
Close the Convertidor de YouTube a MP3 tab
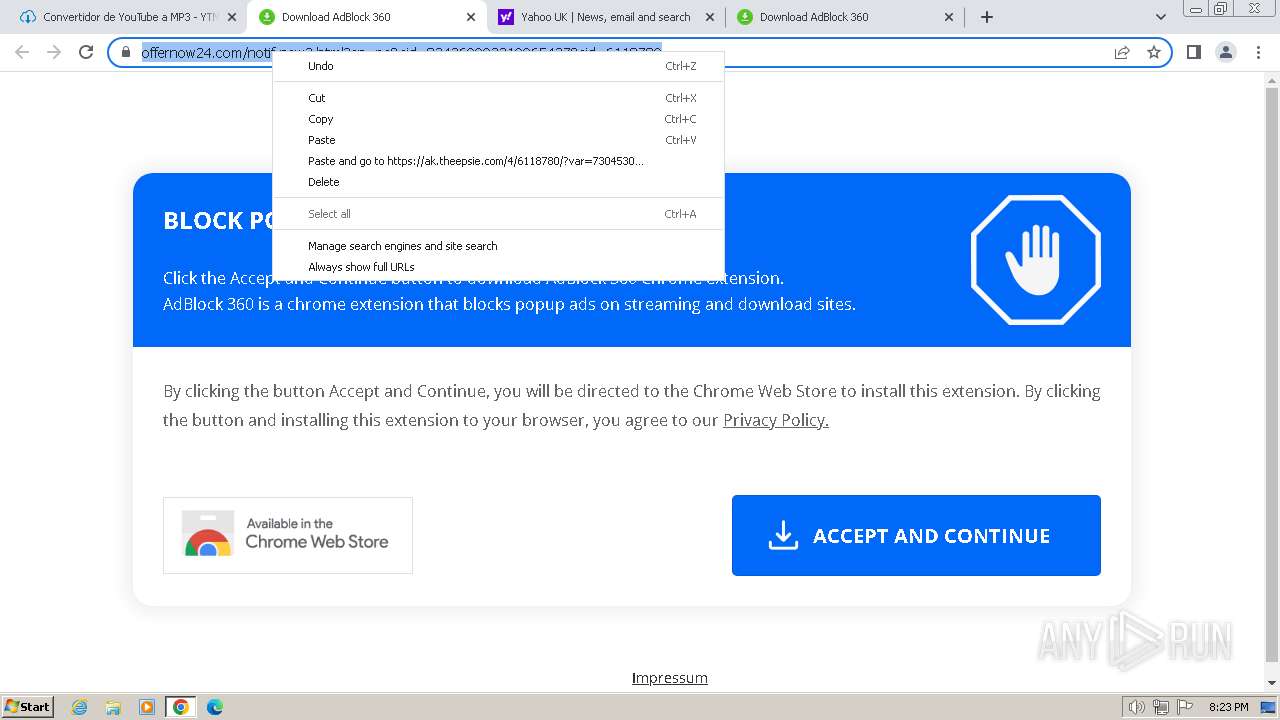[232, 17]
